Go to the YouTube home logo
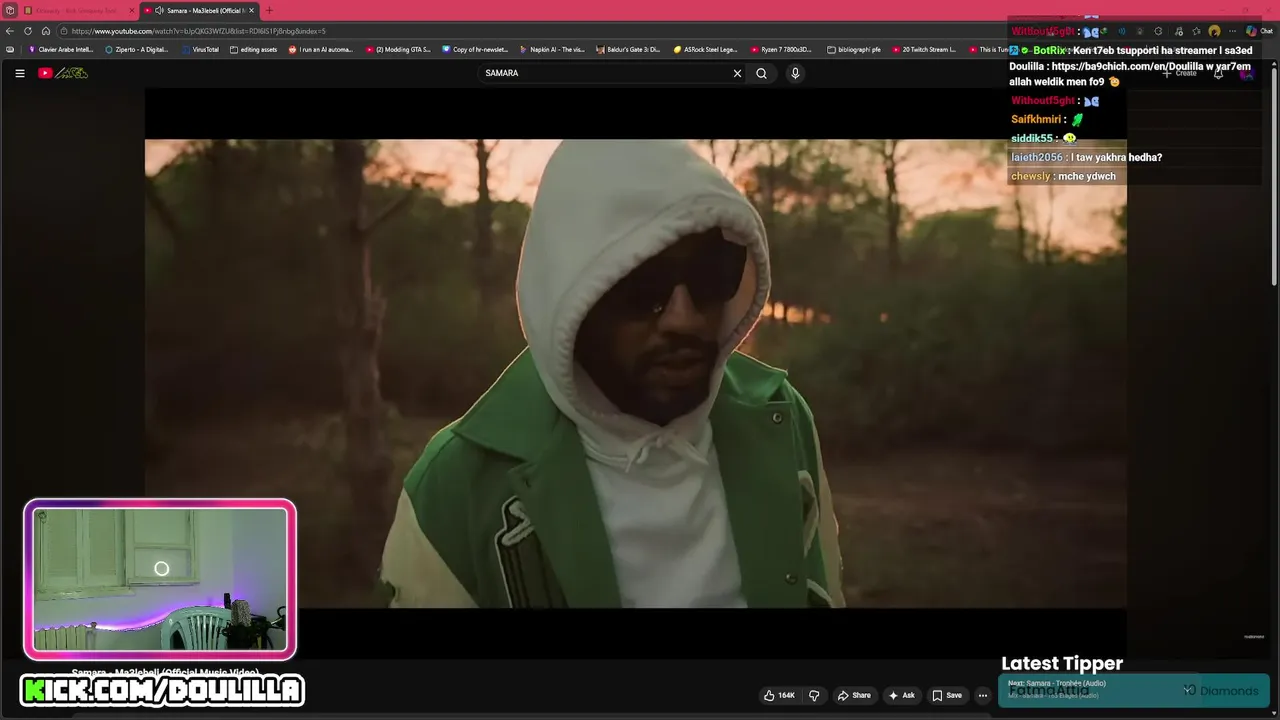 point(63,73)
